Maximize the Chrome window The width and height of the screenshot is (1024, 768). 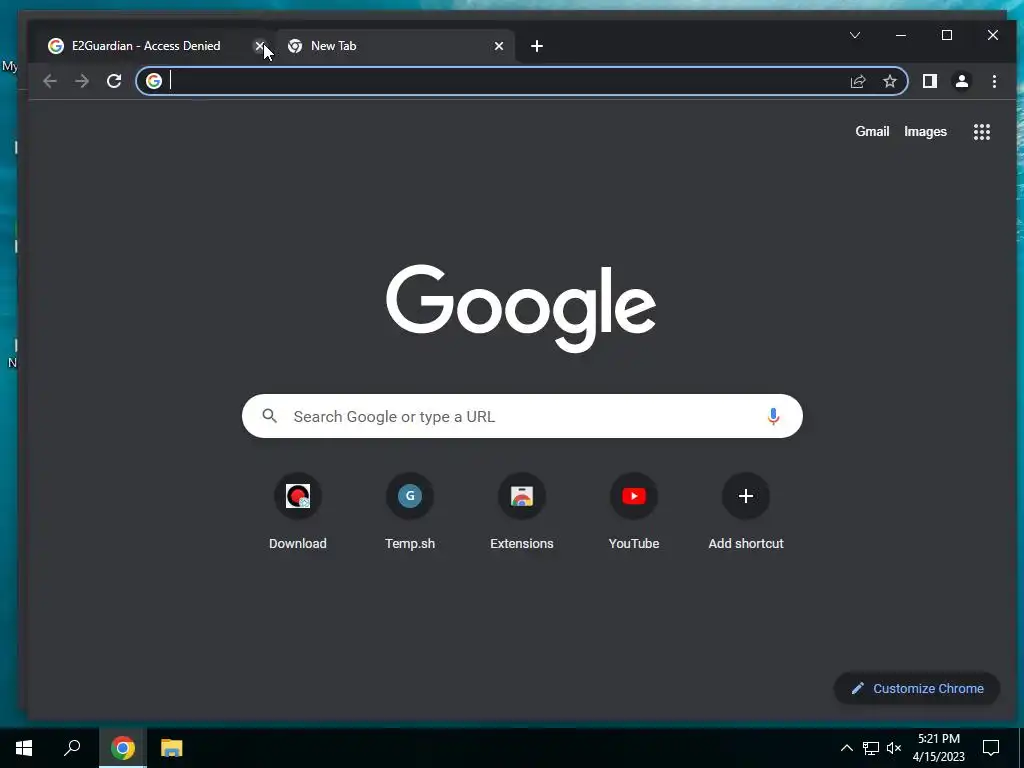pyautogui.click(x=946, y=35)
